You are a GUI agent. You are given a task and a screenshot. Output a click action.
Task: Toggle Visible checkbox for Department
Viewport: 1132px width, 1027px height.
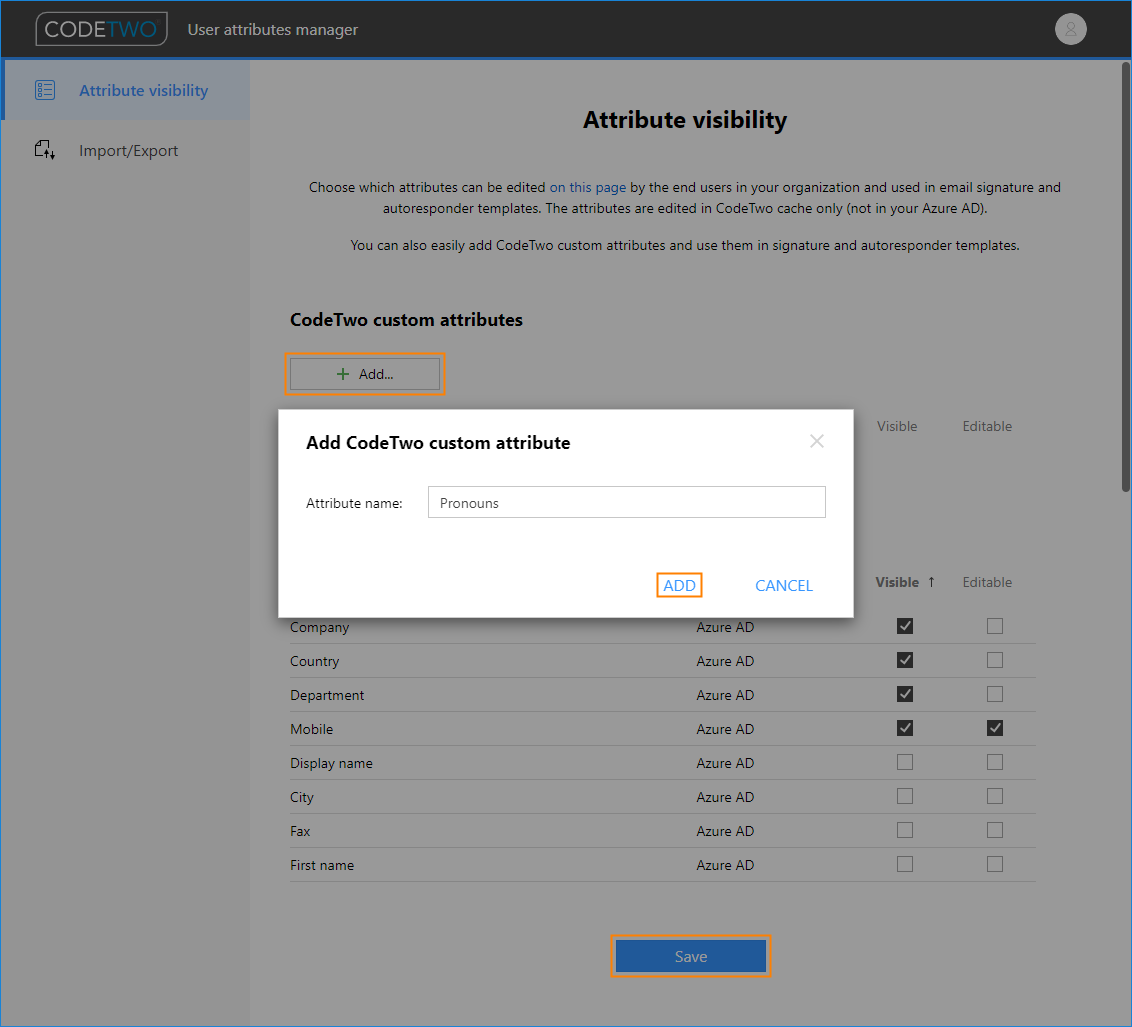905,694
